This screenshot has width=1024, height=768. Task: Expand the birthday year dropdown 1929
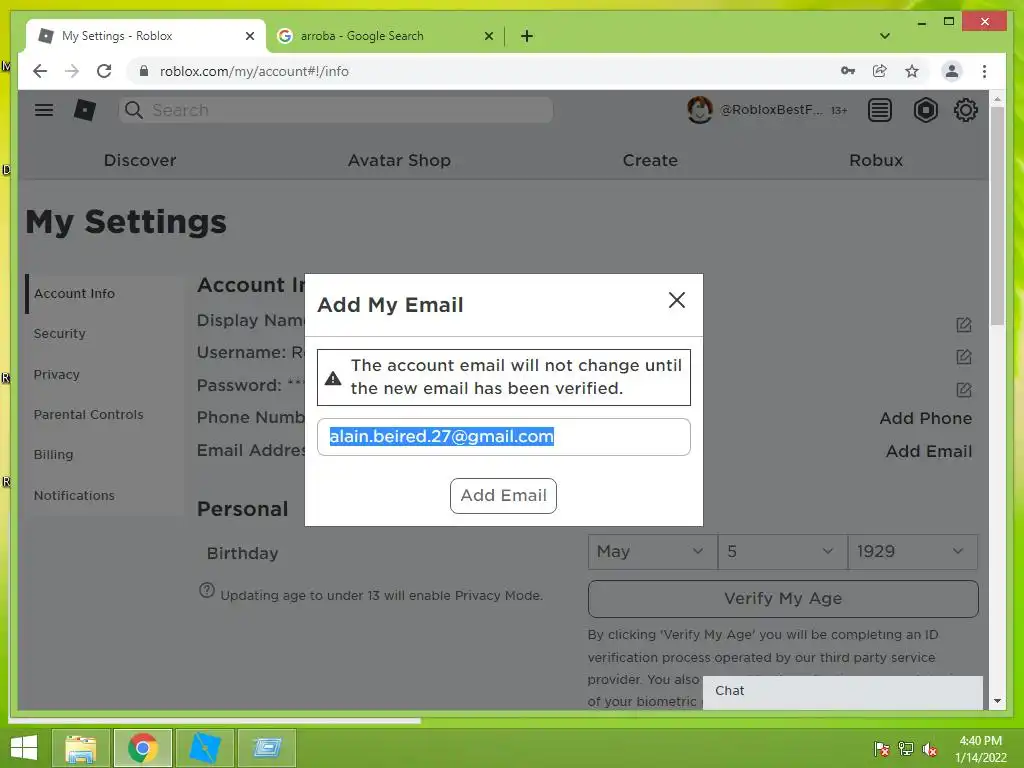pos(912,552)
